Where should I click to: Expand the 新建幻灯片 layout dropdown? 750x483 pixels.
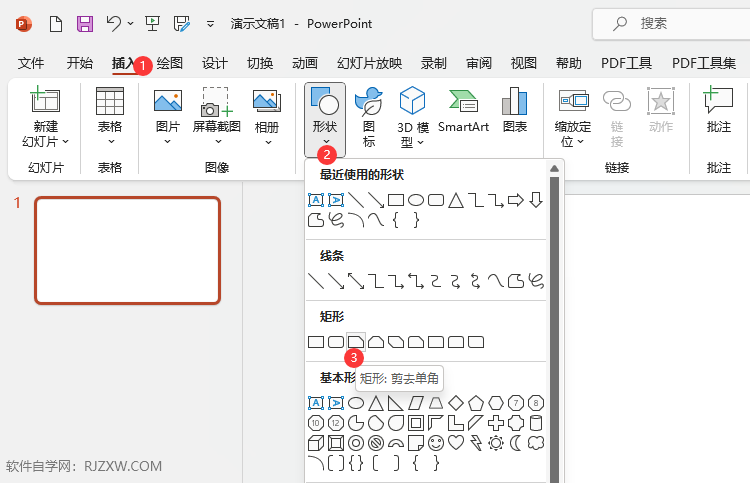pos(66,142)
